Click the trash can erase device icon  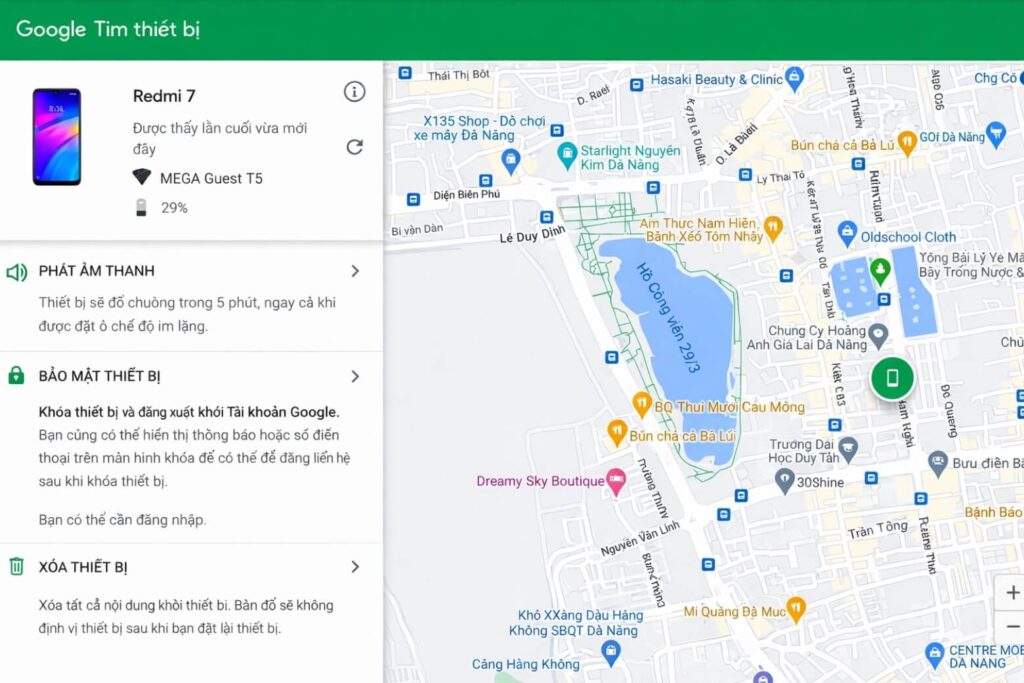17,567
